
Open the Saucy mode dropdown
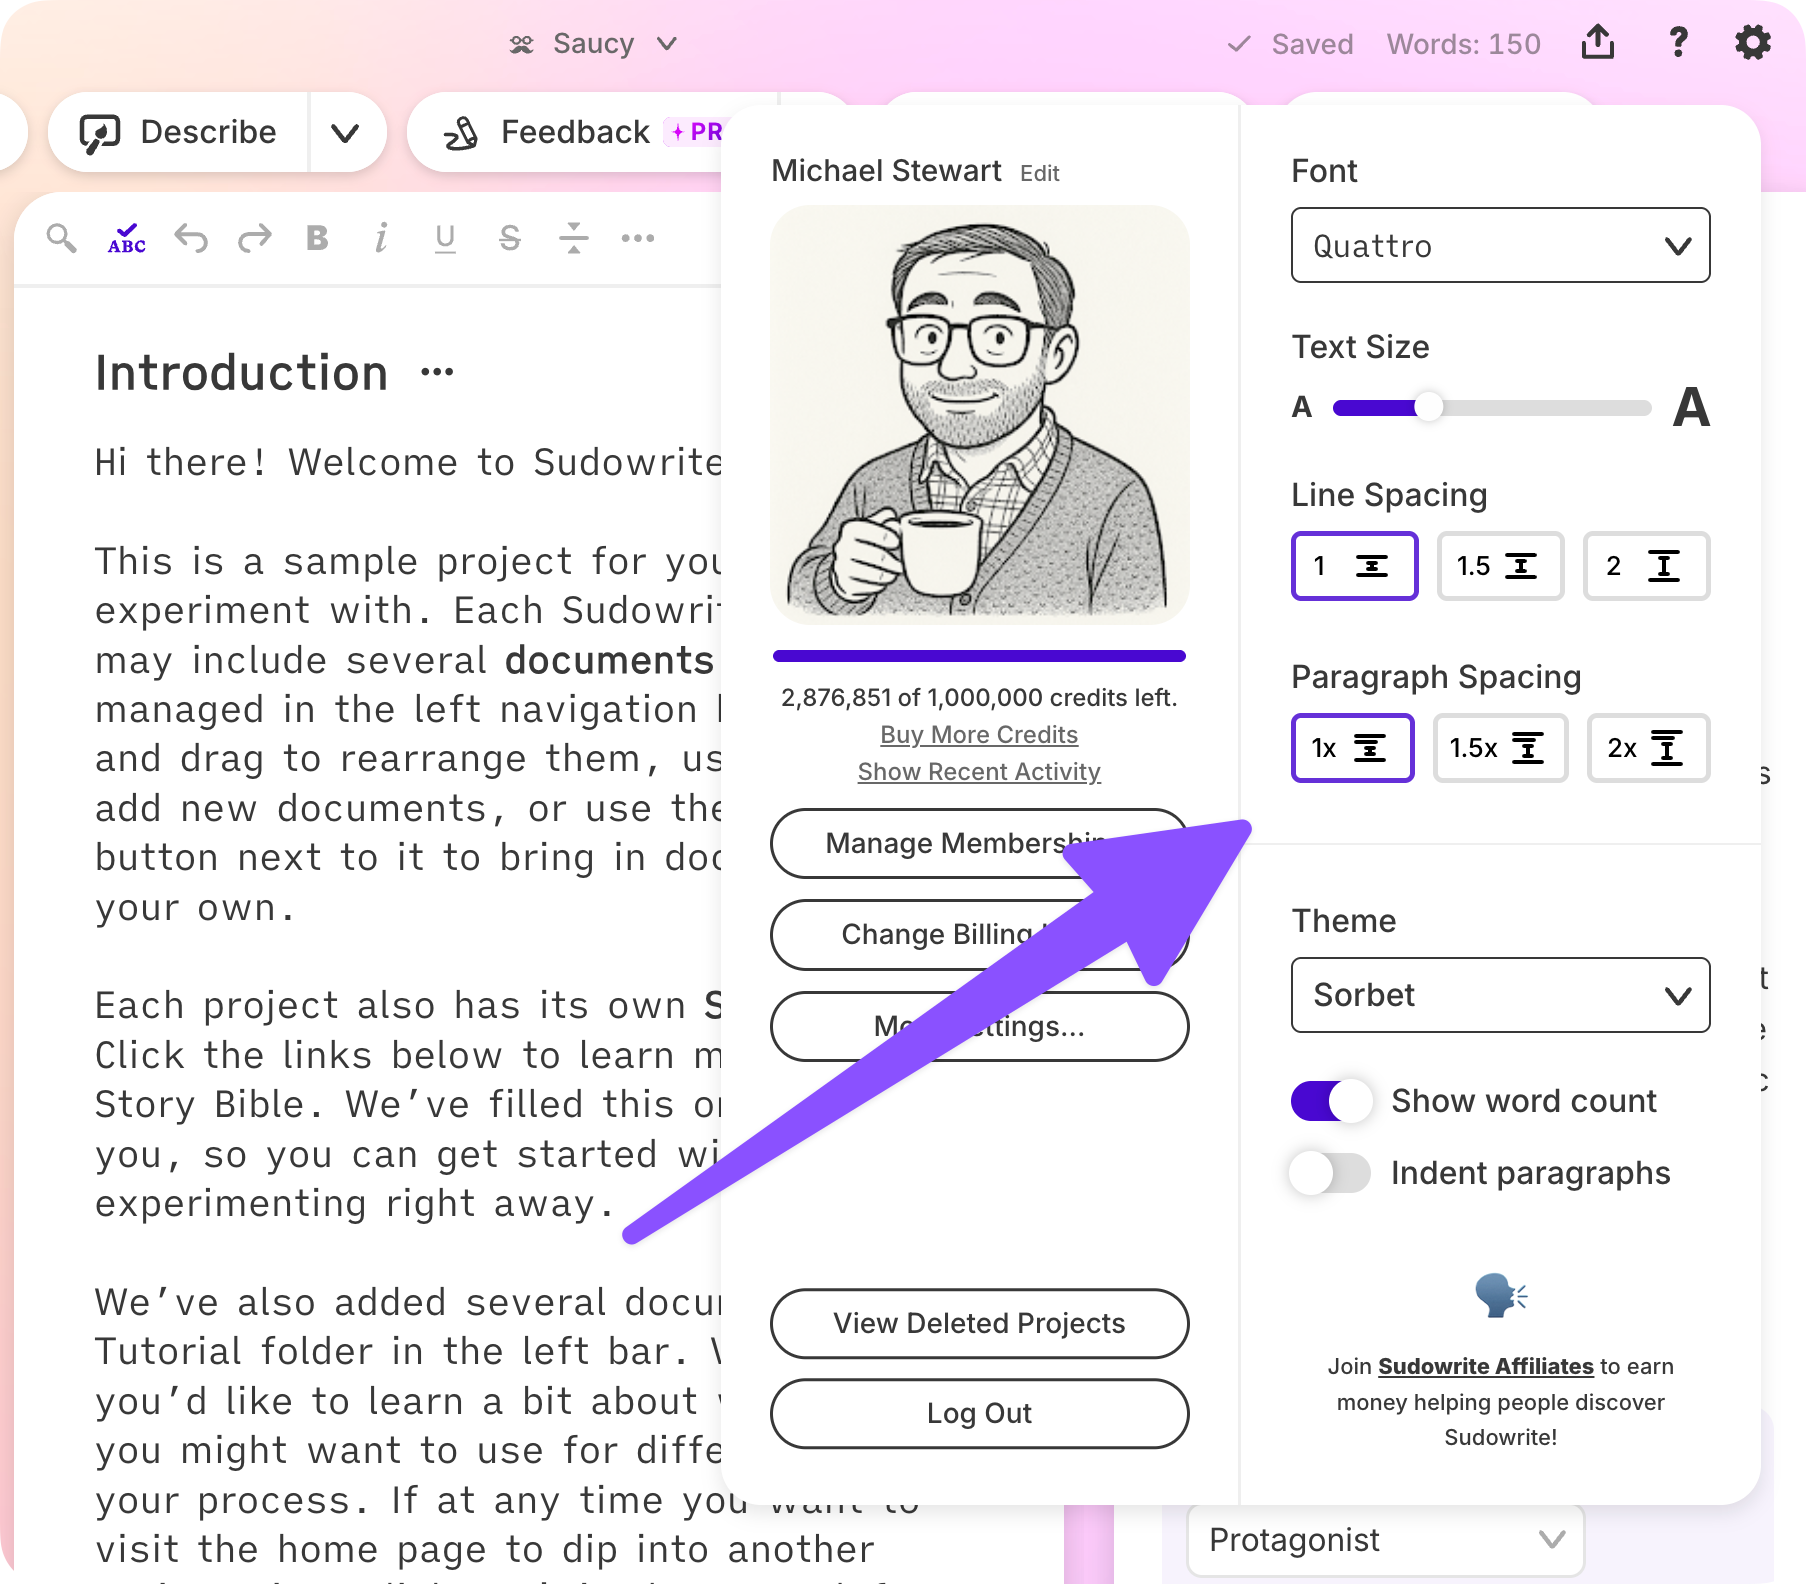click(594, 44)
